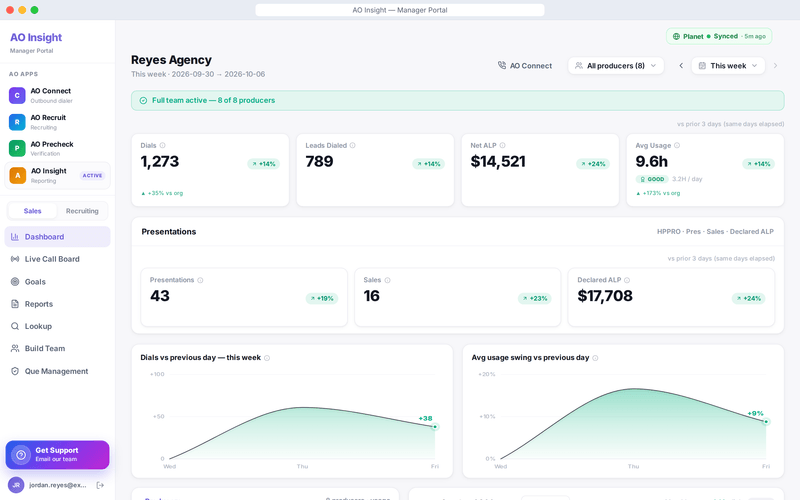The image size is (800, 500).
Task: Click the Que Management shield icon
Action: click(15, 371)
